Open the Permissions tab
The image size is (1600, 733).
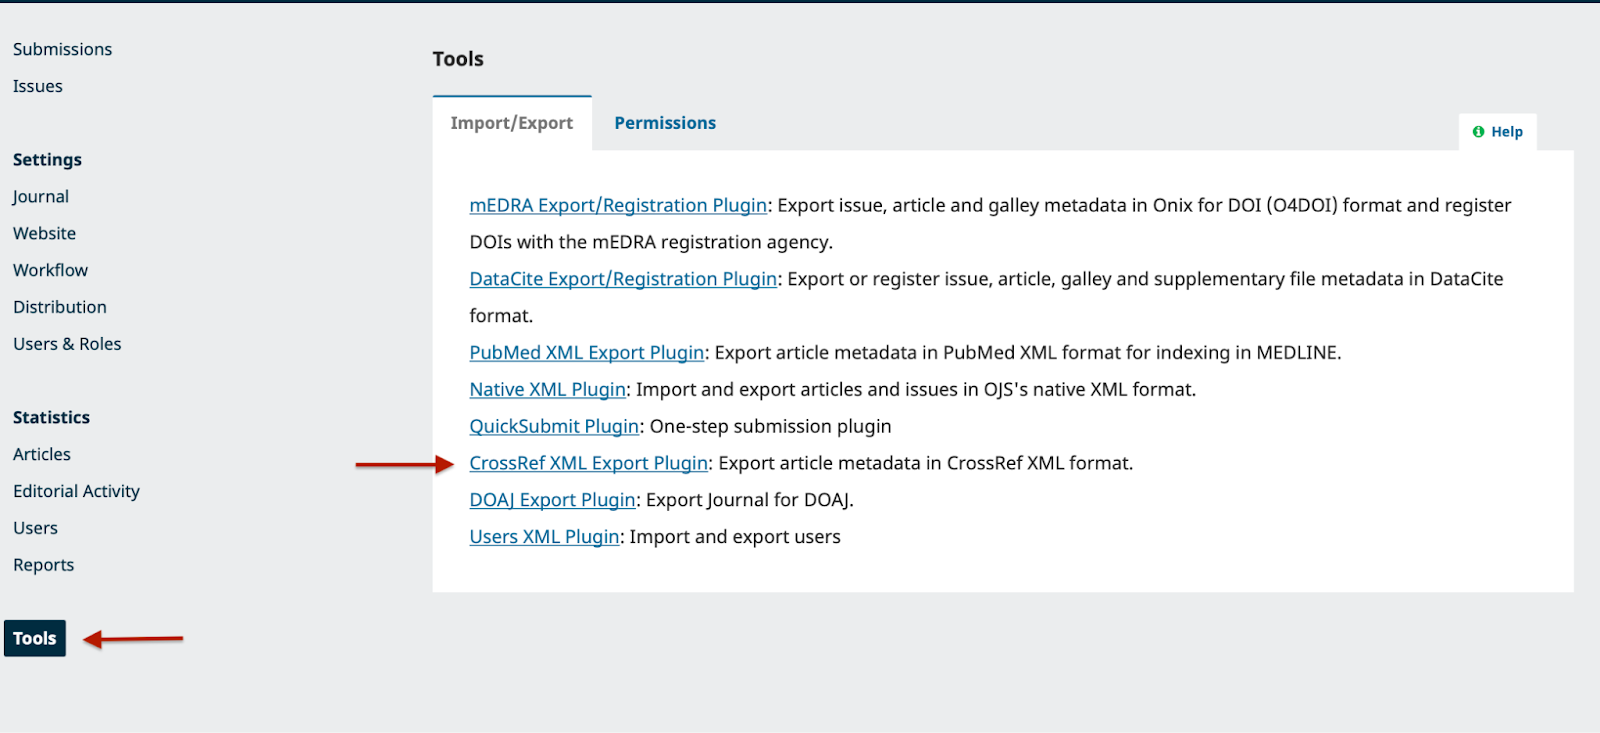pos(665,123)
